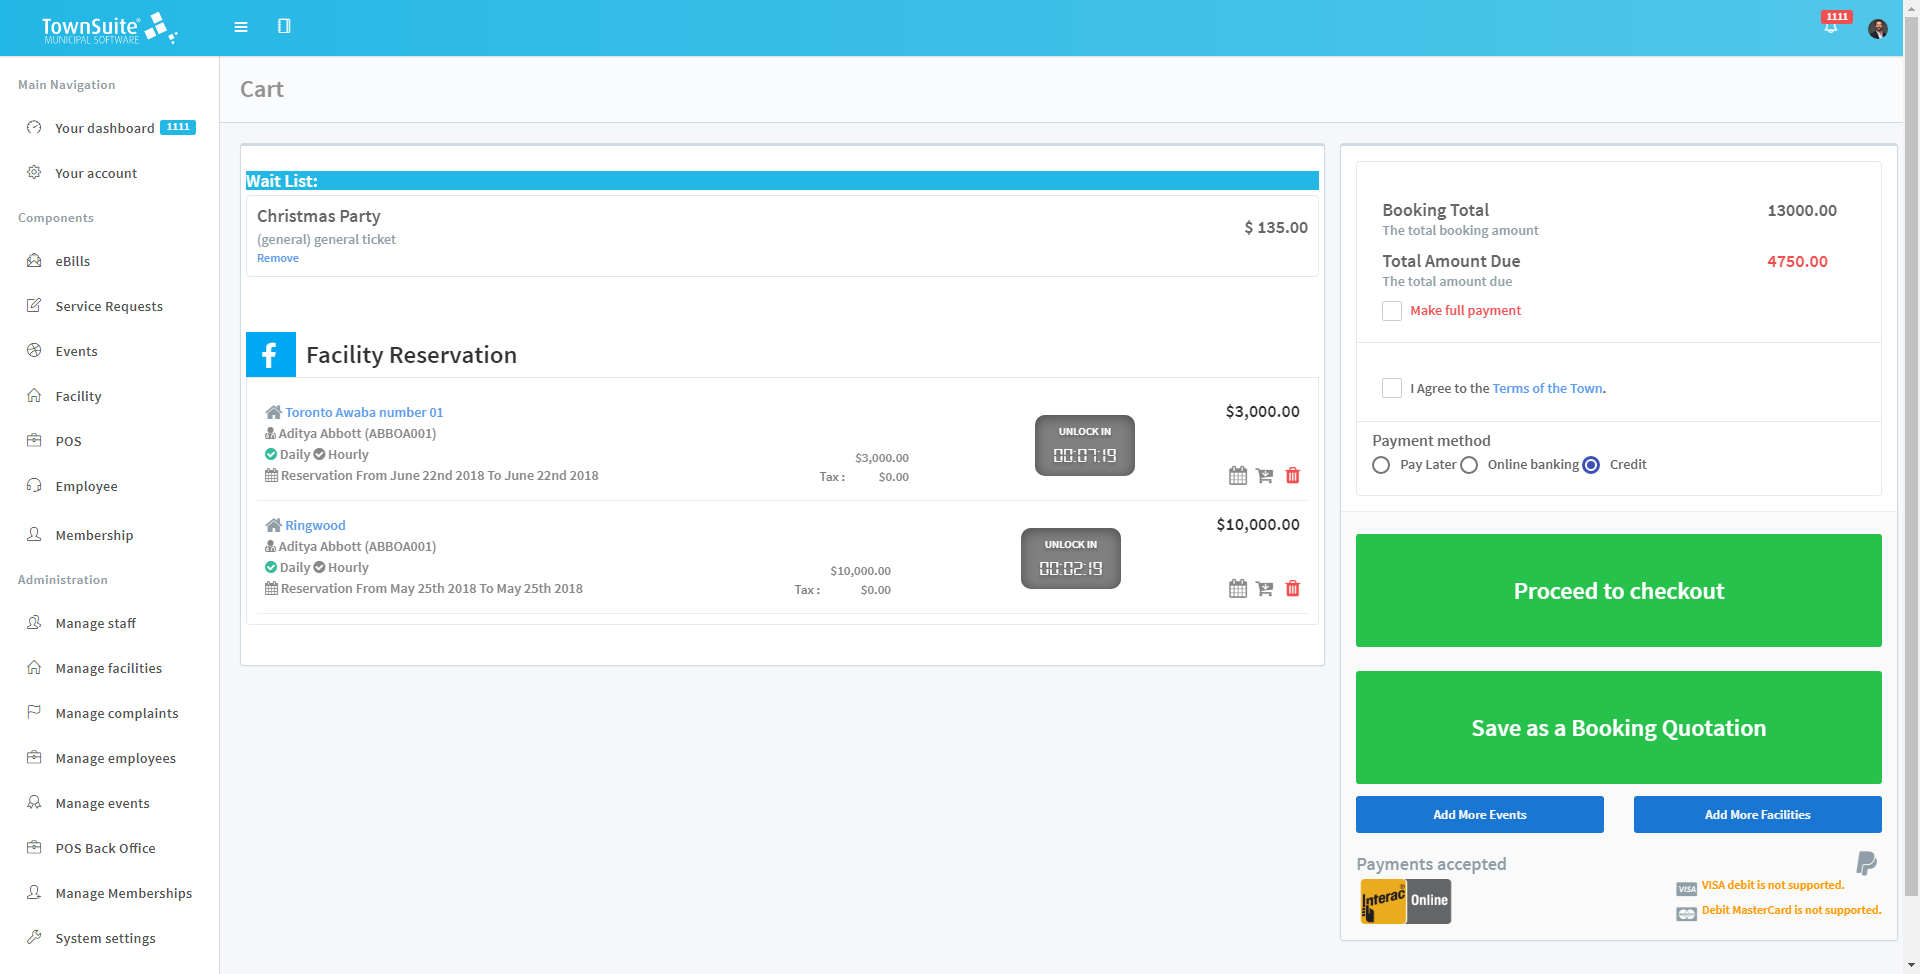This screenshot has width=1920, height=974.
Task: Select the Pay Later payment option
Action: tap(1381, 465)
